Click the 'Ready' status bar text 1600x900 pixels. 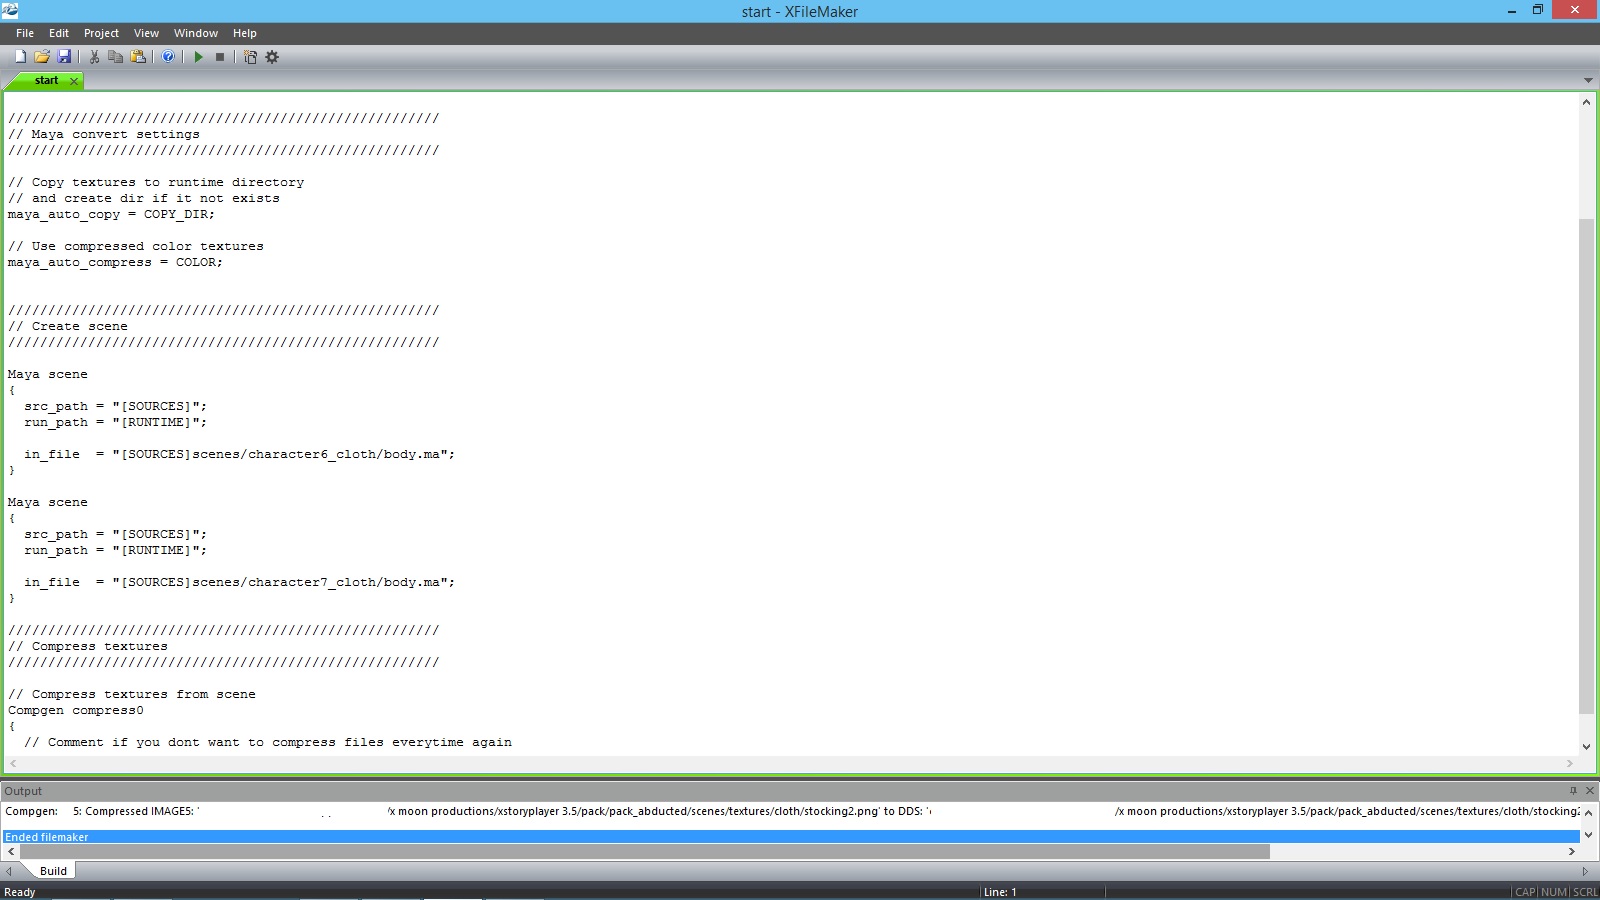[x=20, y=892]
